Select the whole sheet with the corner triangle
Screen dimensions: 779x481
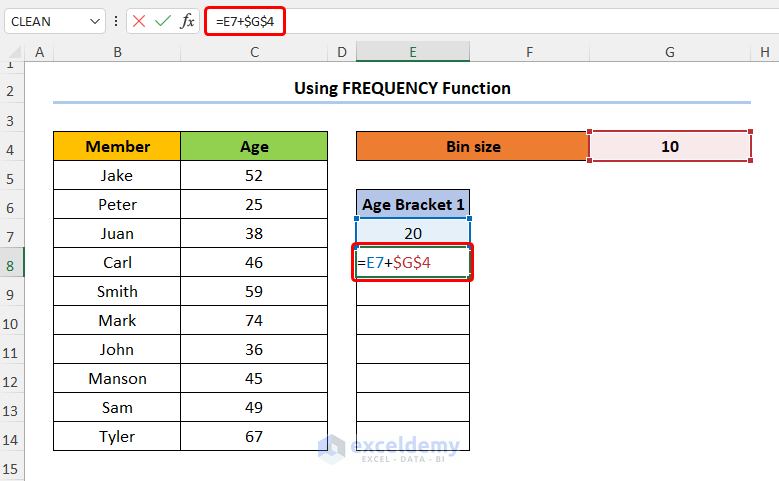pos(13,52)
